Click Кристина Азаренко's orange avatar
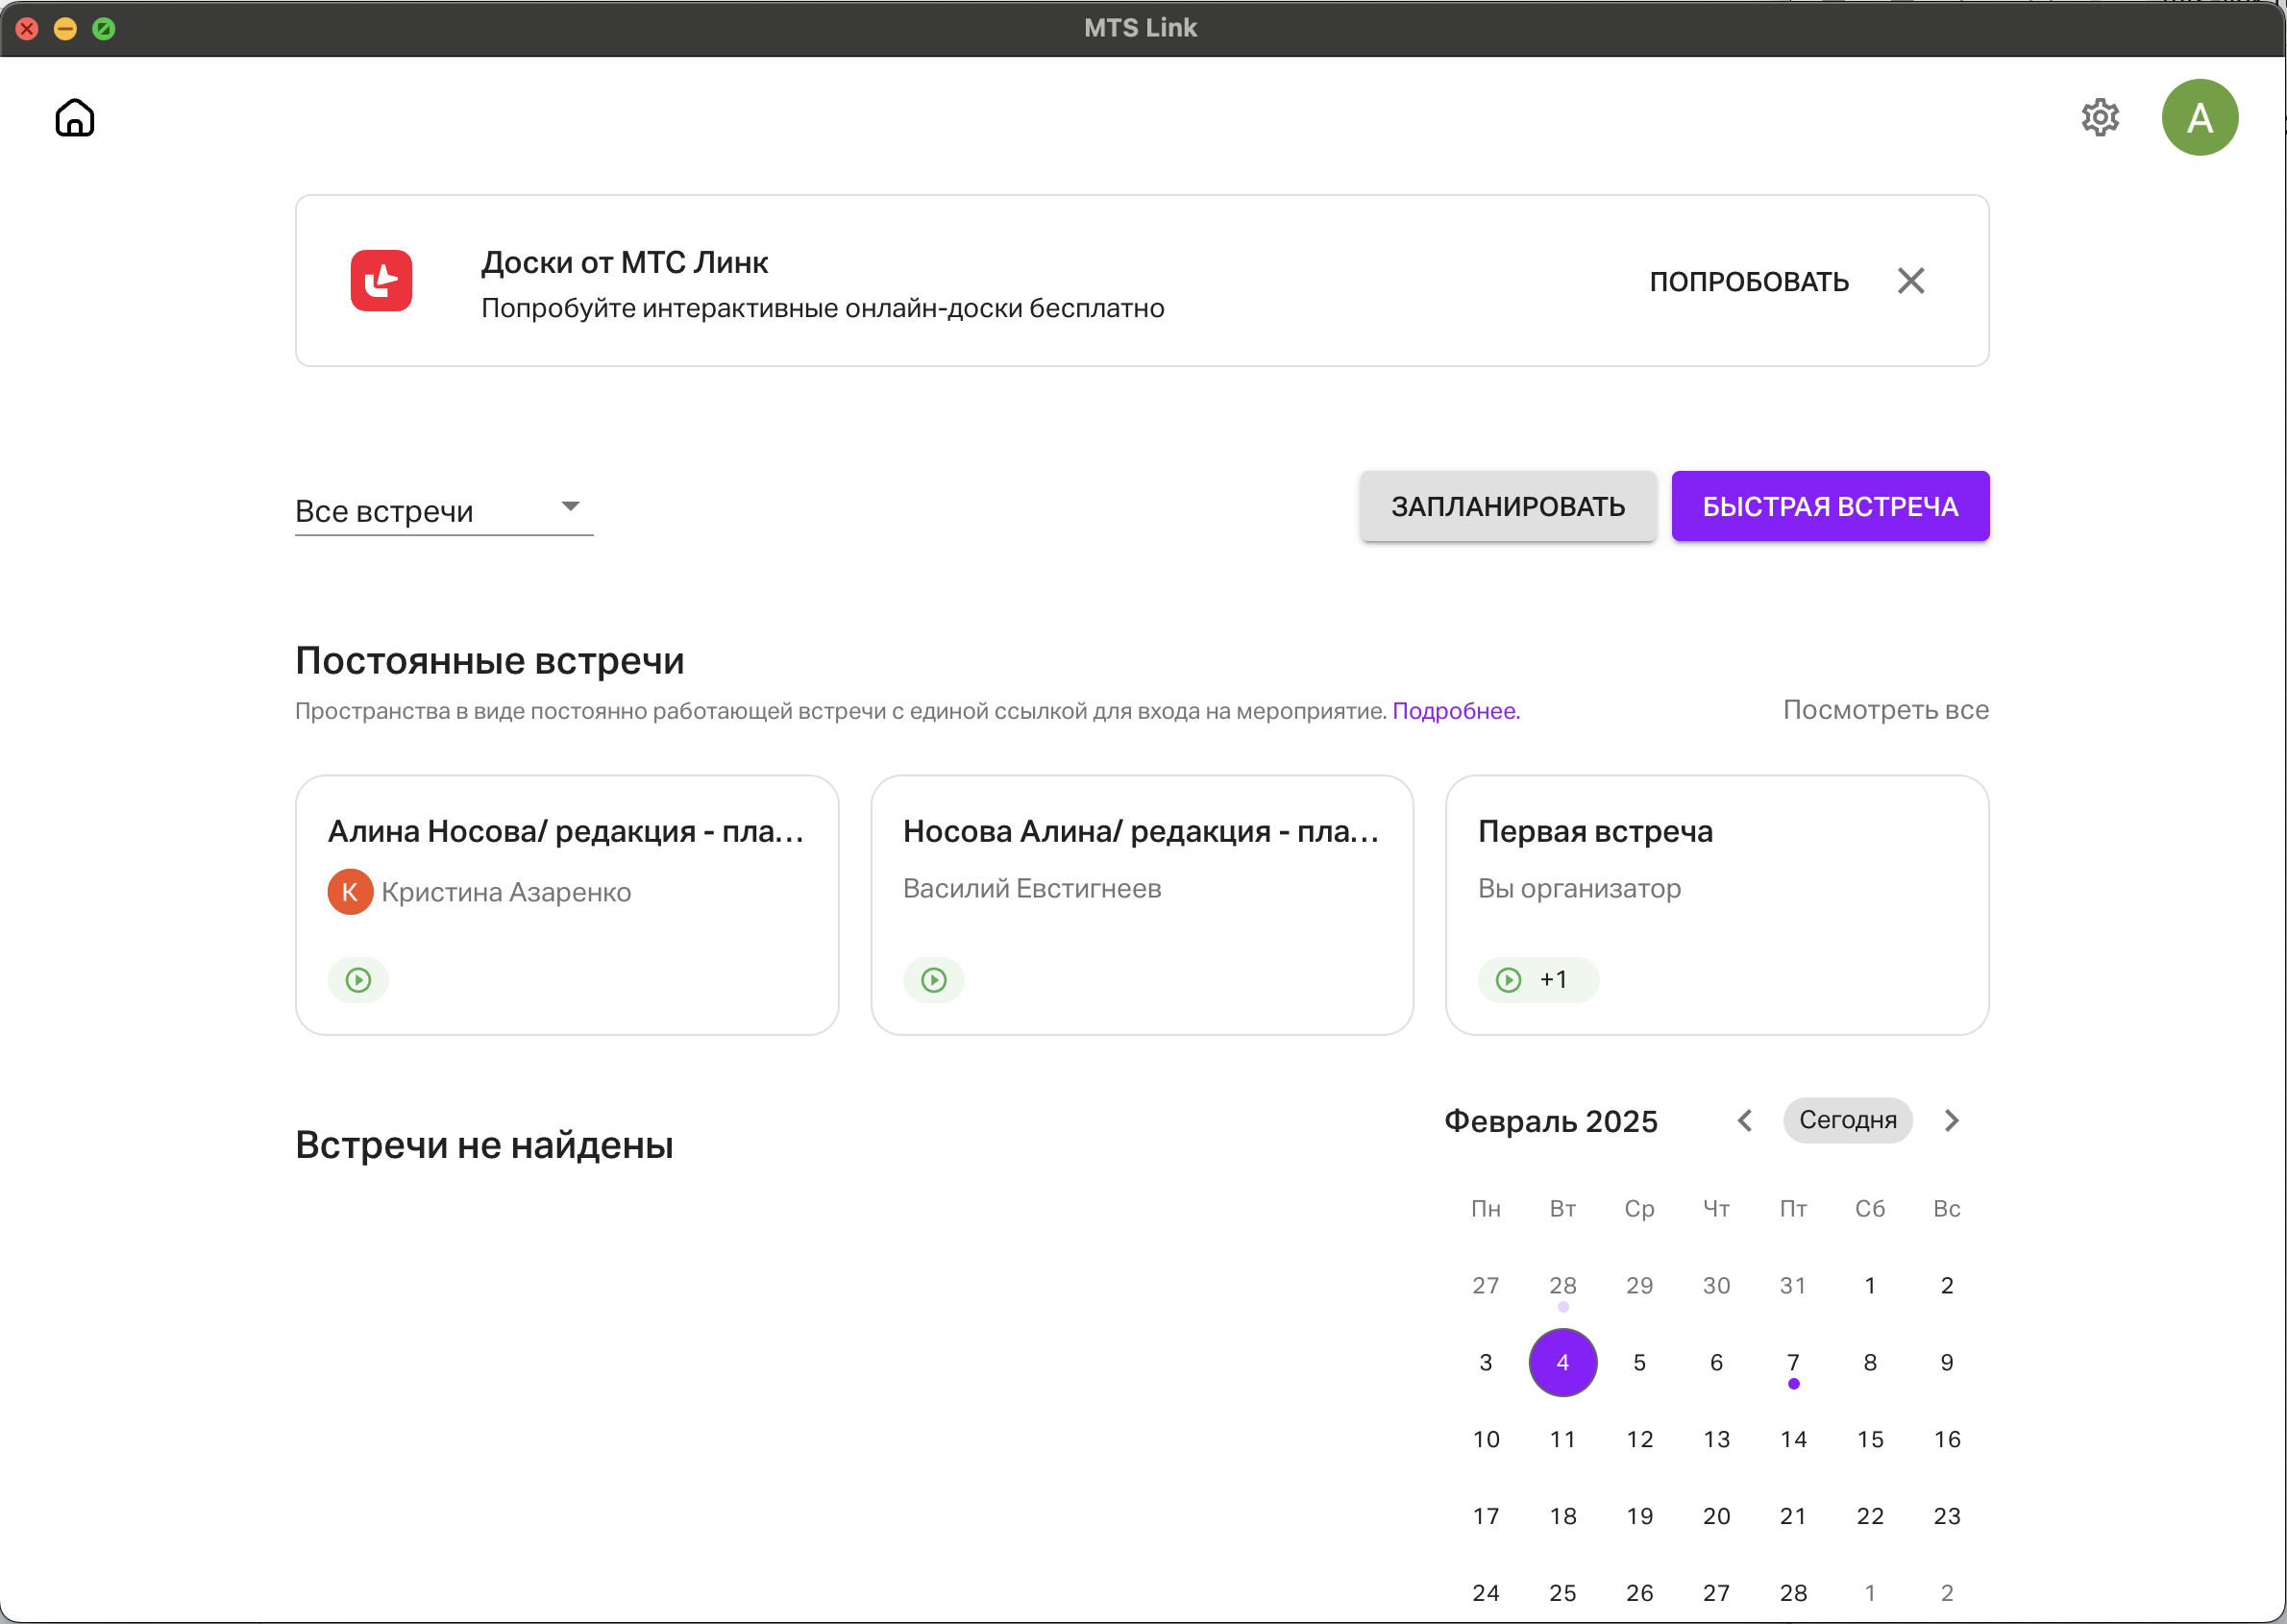The height and width of the screenshot is (1624, 2287). click(x=350, y=892)
